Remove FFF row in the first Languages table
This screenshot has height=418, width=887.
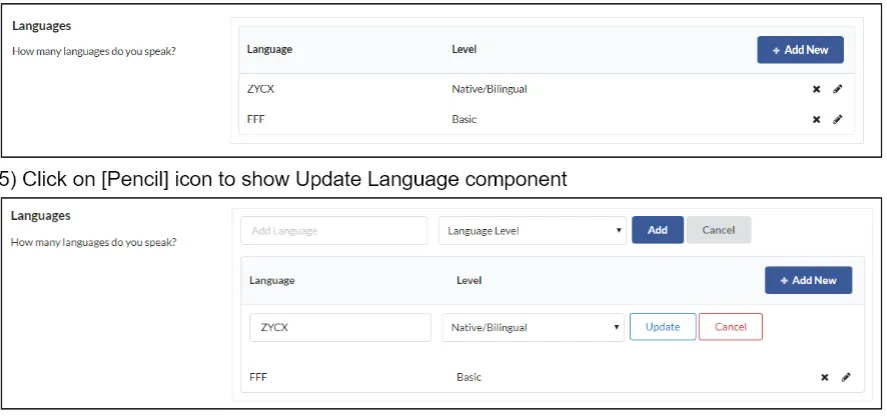coord(816,119)
